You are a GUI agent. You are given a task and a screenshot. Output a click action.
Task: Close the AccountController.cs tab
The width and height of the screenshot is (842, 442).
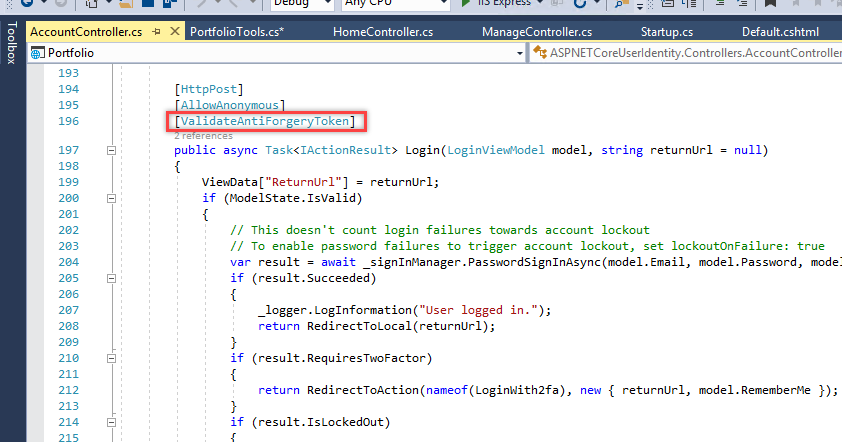(175, 32)
